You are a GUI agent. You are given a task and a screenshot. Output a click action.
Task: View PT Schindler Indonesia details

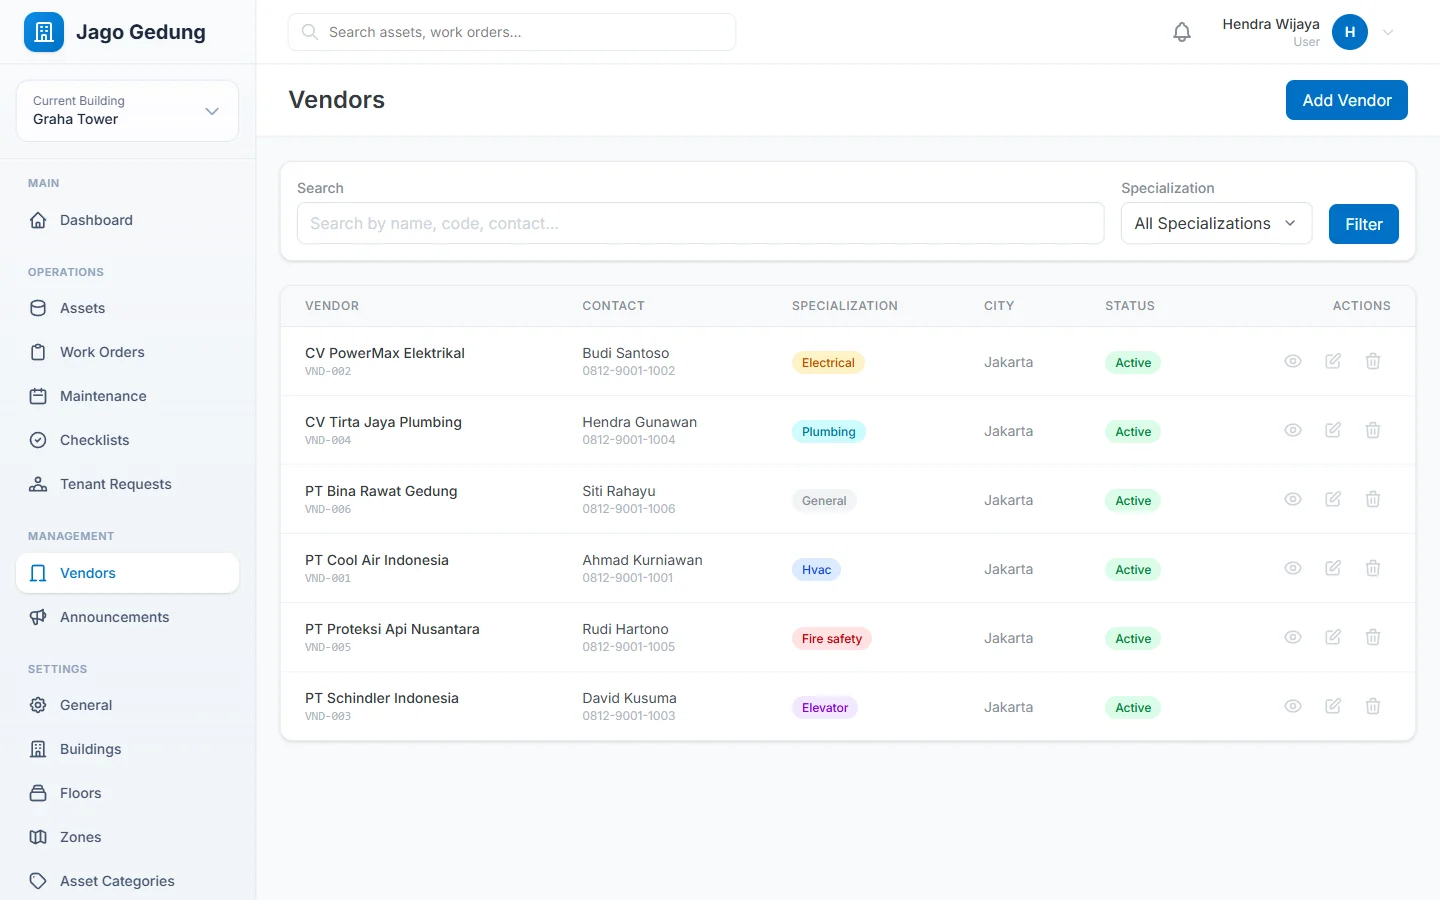pyautogui.click(x=1293, y=706)
